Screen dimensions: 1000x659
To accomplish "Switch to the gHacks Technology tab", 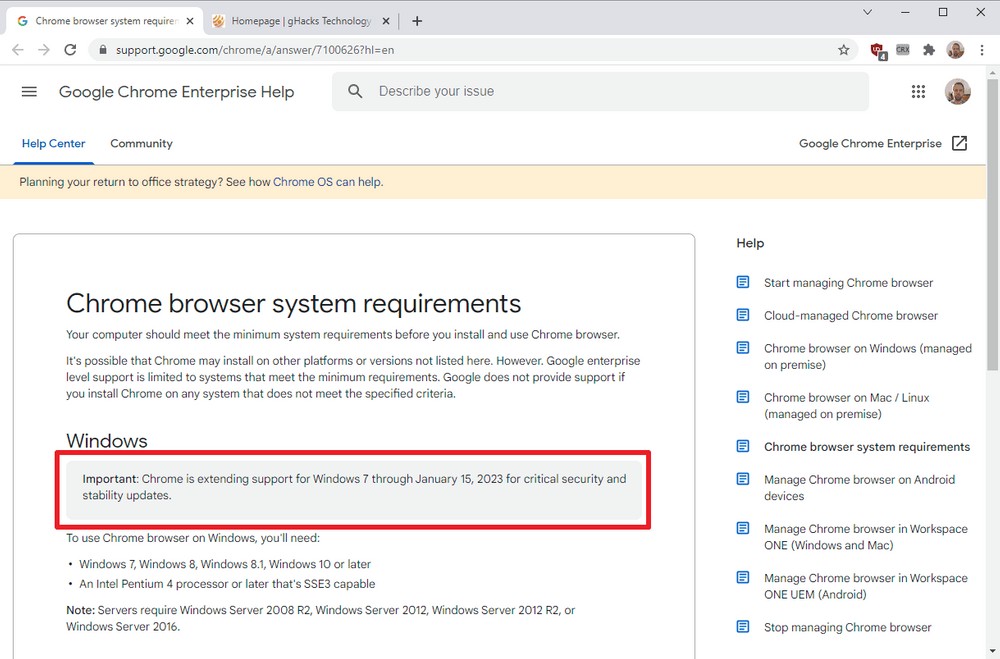I will click(300, 21).
